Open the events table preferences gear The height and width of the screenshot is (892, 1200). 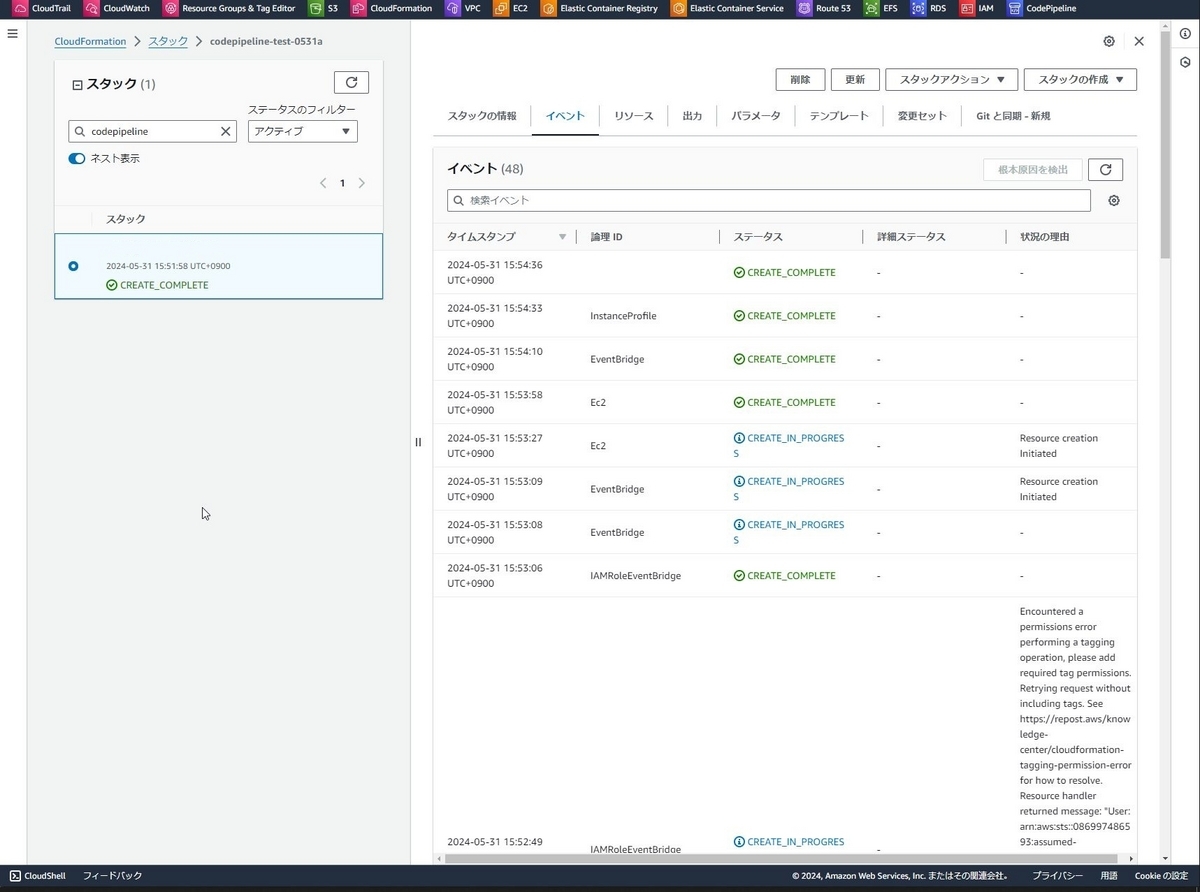point(1113,200)
